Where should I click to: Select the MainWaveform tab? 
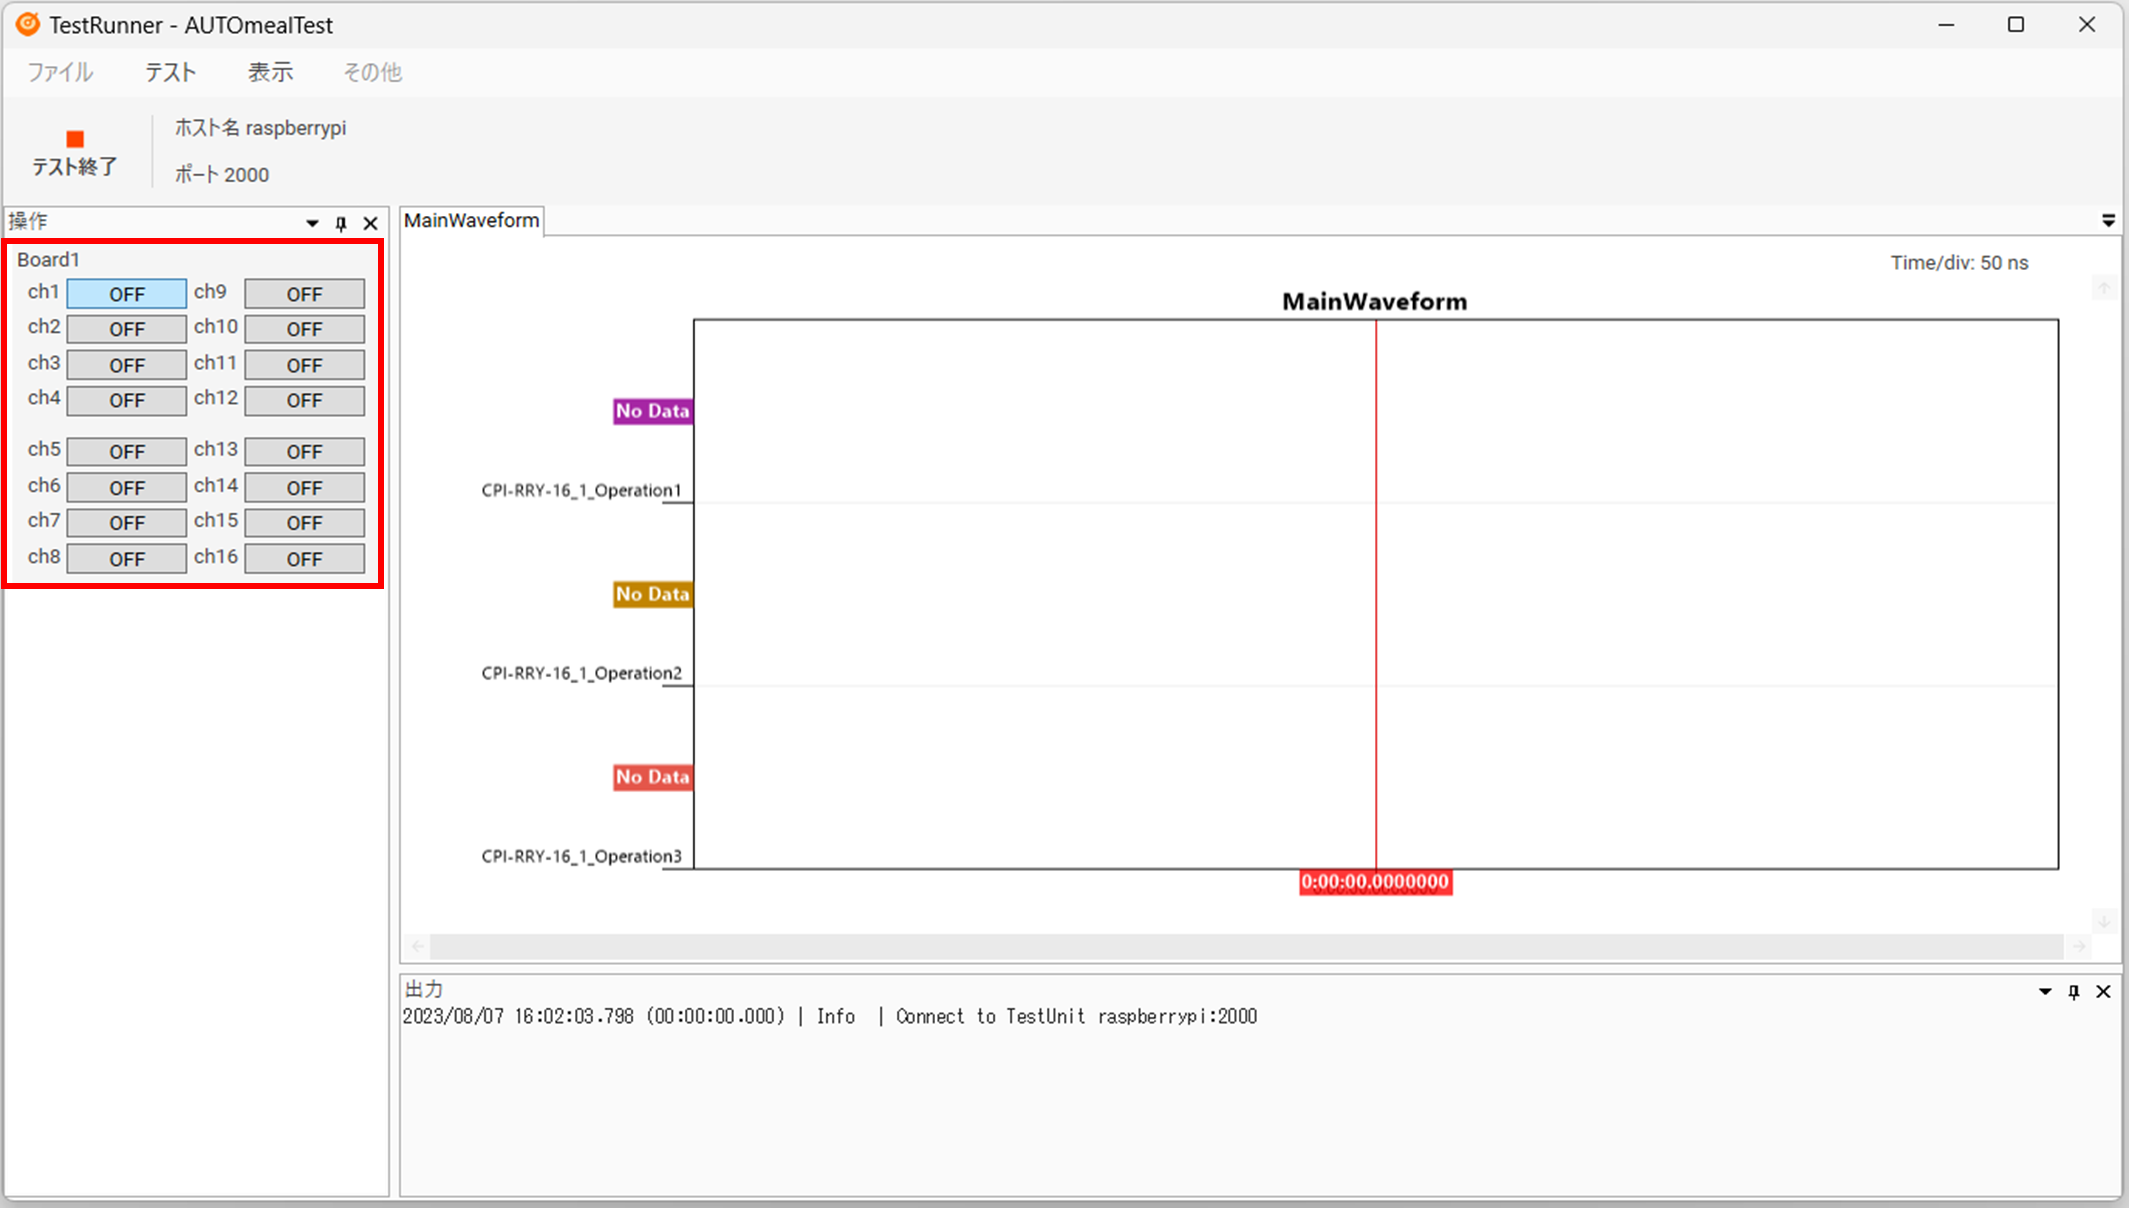click(471, 220)
